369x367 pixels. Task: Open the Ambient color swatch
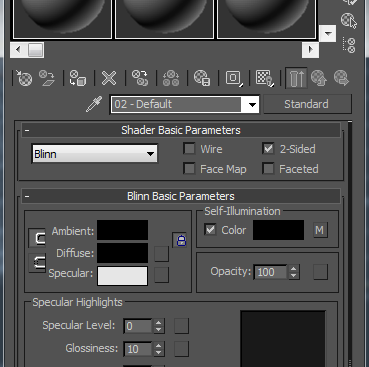pos(122,230)
